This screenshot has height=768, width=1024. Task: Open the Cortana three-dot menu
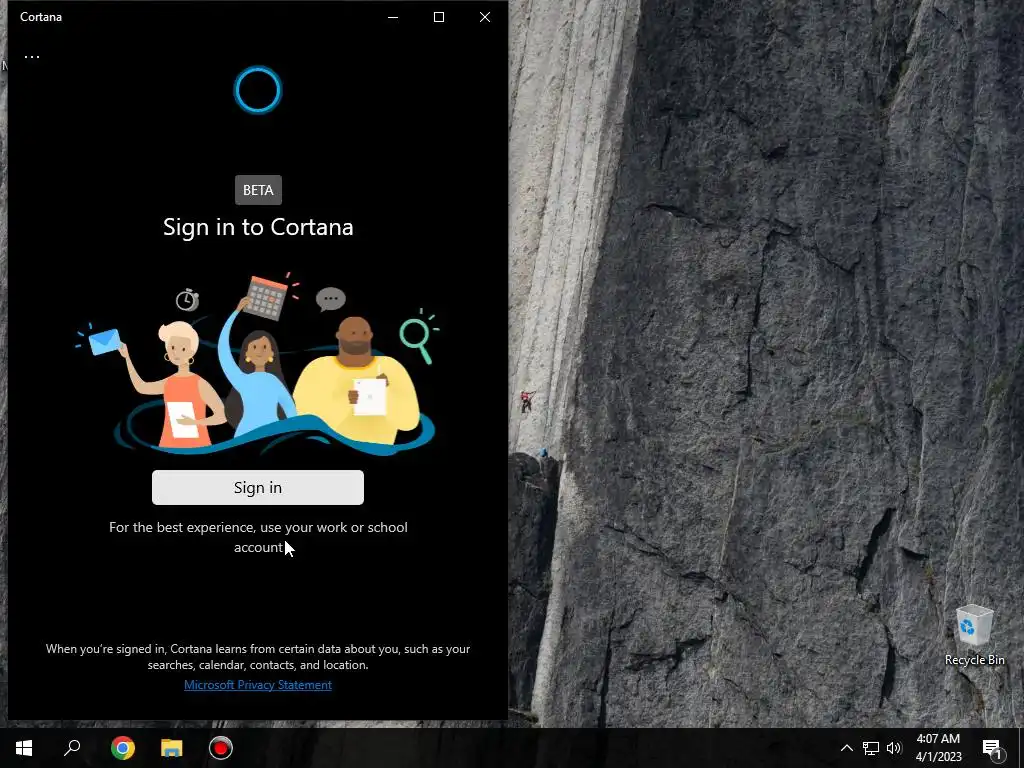click(32, 57)
